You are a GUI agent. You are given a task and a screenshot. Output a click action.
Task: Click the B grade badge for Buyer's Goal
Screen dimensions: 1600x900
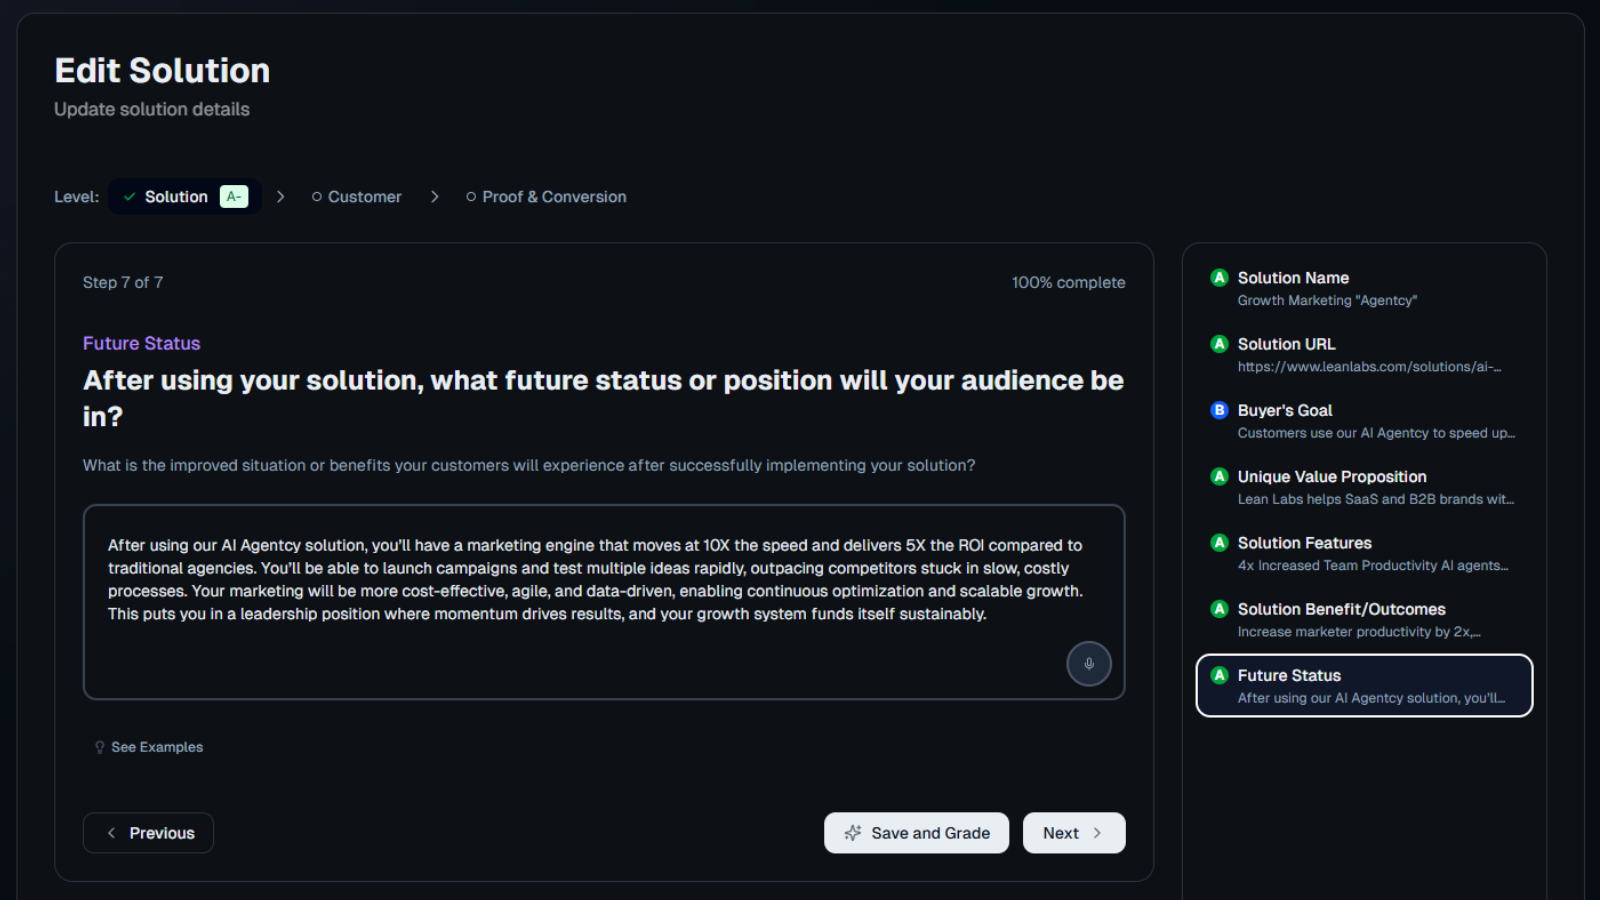point(1219,410)
